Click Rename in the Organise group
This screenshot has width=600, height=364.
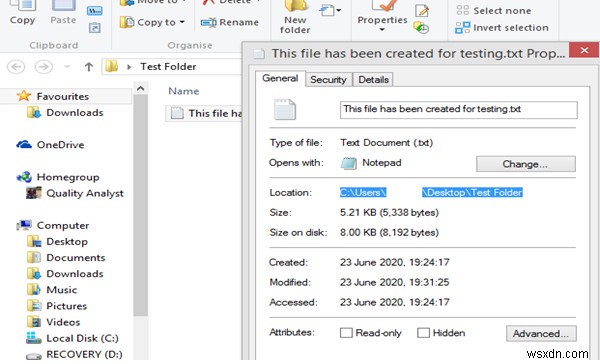pos(230,23)
